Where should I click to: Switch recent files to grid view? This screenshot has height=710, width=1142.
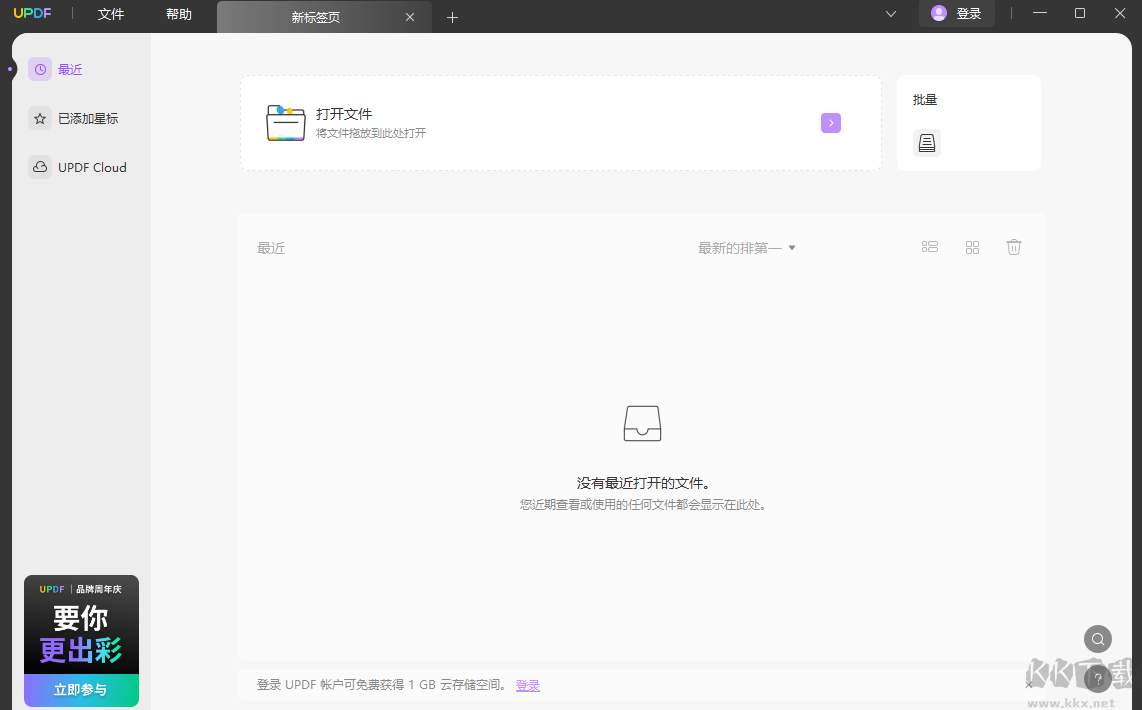pos(972,246)
